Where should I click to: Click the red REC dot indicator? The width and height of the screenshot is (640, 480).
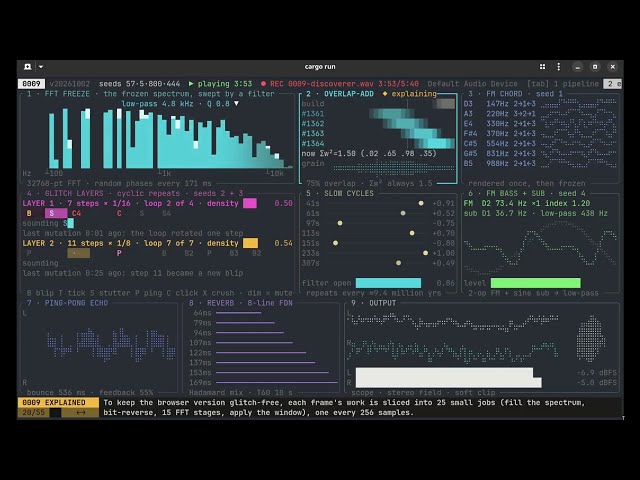coord(263,84)
